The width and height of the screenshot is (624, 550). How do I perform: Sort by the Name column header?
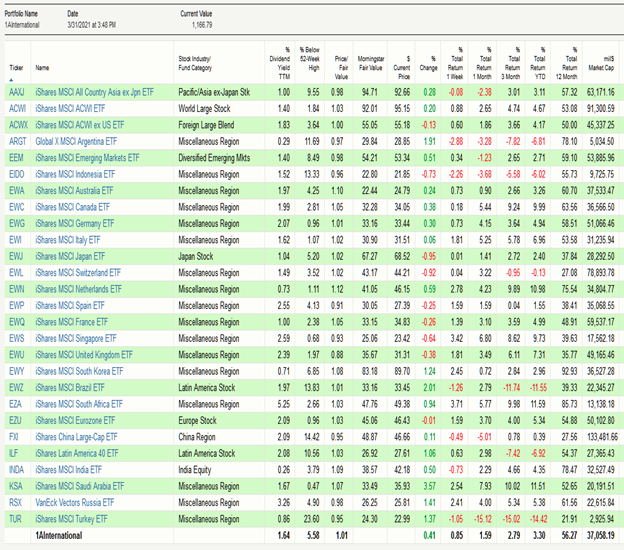pyautogui.click(x=42, y=68)
